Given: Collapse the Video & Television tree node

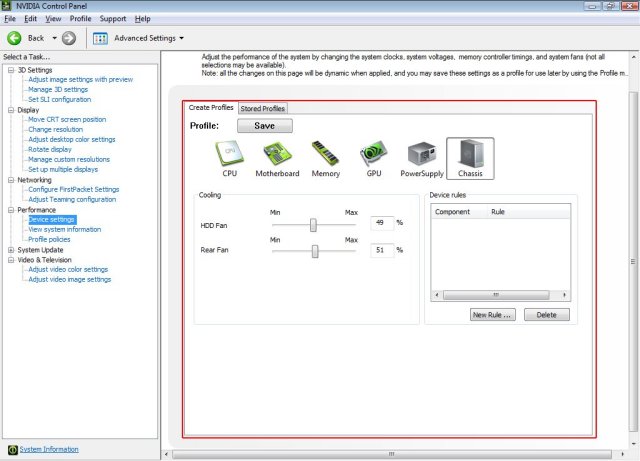Looking at the screenshot, I should (11, 260).
